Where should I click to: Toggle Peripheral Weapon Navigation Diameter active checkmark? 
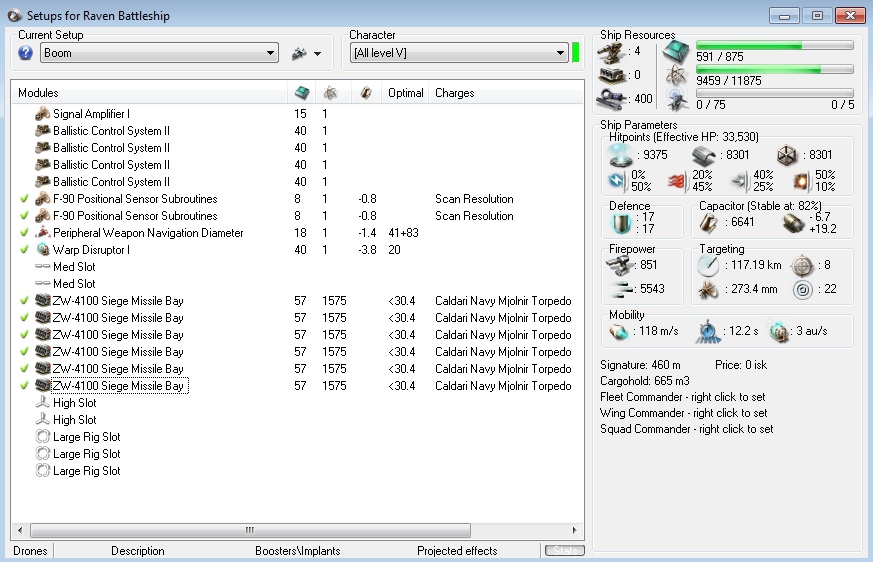click(24, 233)
